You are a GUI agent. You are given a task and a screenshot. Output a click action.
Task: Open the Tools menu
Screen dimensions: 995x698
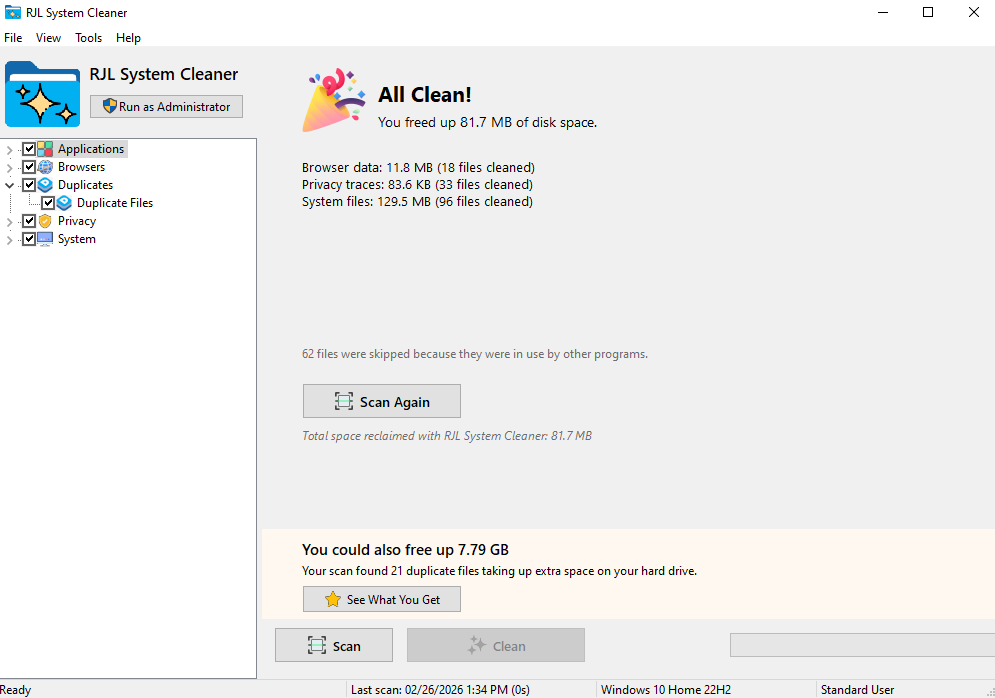coord(88,37)
